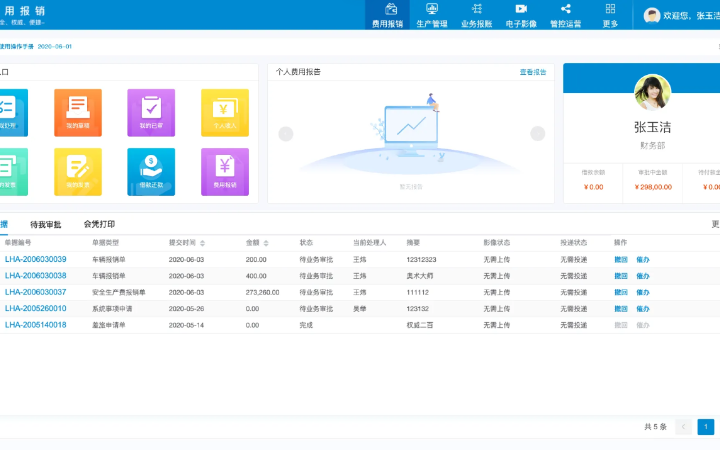Open document LHA-2006030037

click(x=35, y=292)
